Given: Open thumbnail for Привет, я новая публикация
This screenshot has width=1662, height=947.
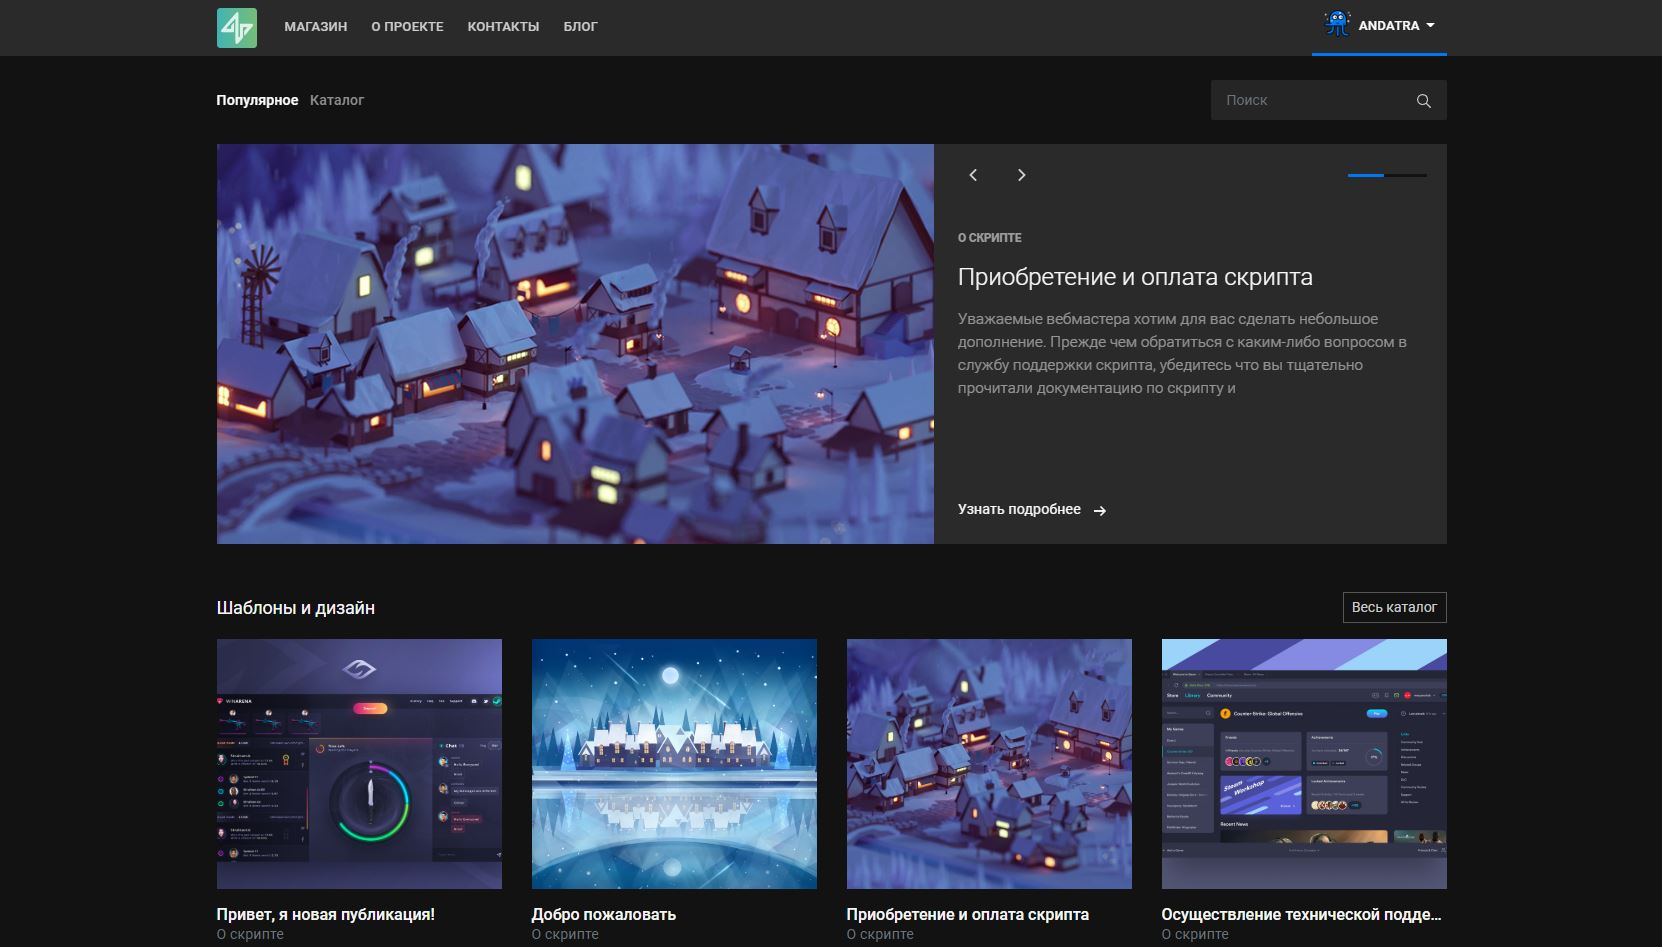Looking at the screenshot, I should point(359,764).
